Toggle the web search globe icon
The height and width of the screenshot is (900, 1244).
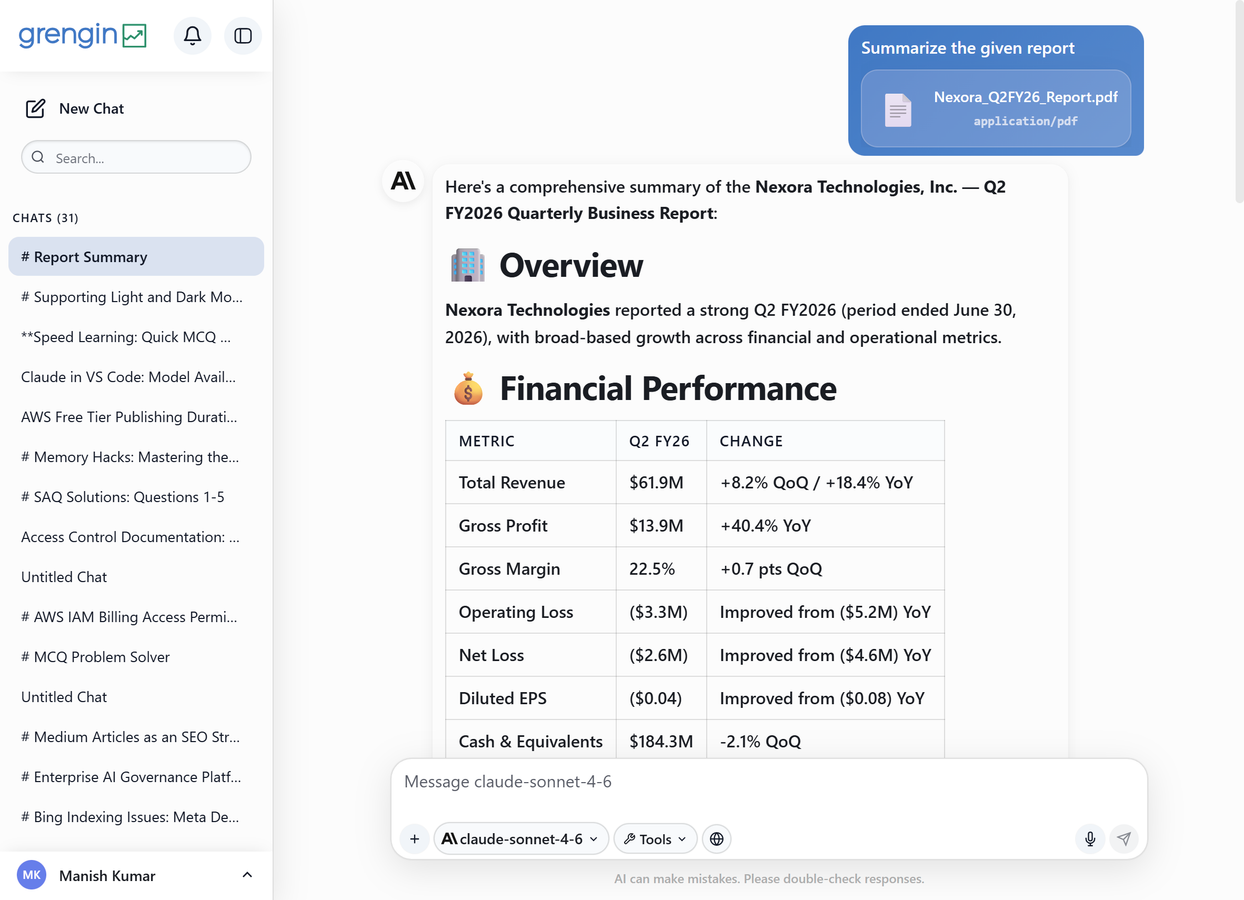(x=717, y=839)
